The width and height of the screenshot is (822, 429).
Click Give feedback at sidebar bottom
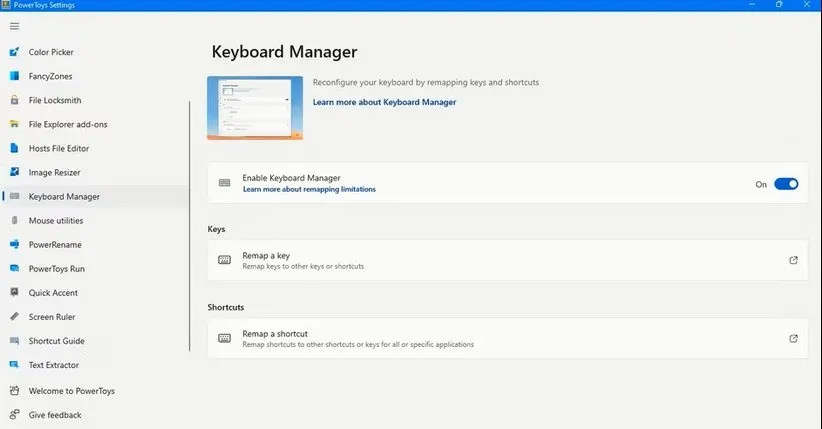[x=55, y=414]
